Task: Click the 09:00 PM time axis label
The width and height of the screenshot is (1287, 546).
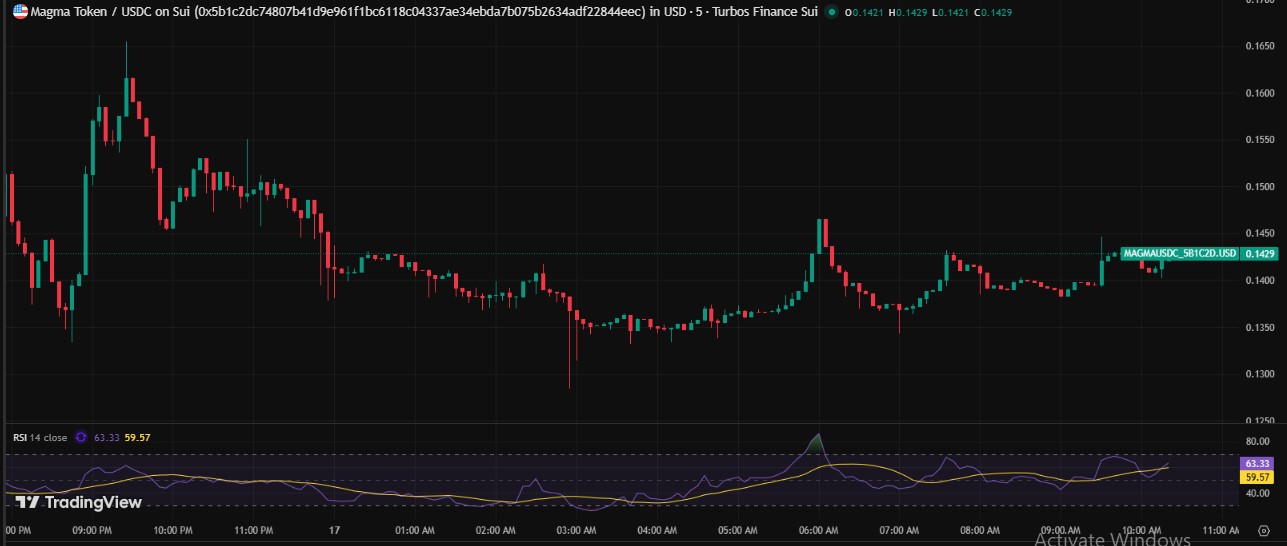Action: click(92, 530)
